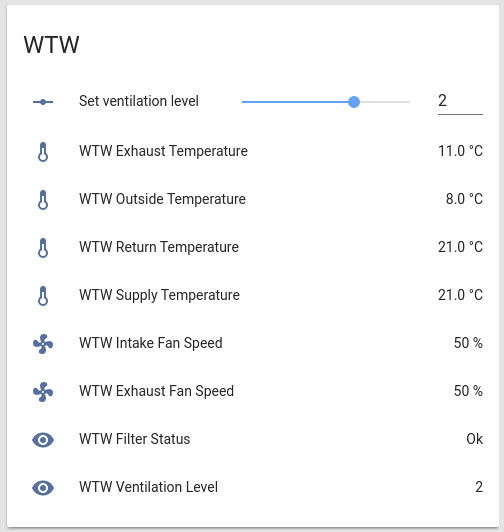Click the WTW Exhaust Fan Speed label
The image size is (504, 532).
point(156,391)
